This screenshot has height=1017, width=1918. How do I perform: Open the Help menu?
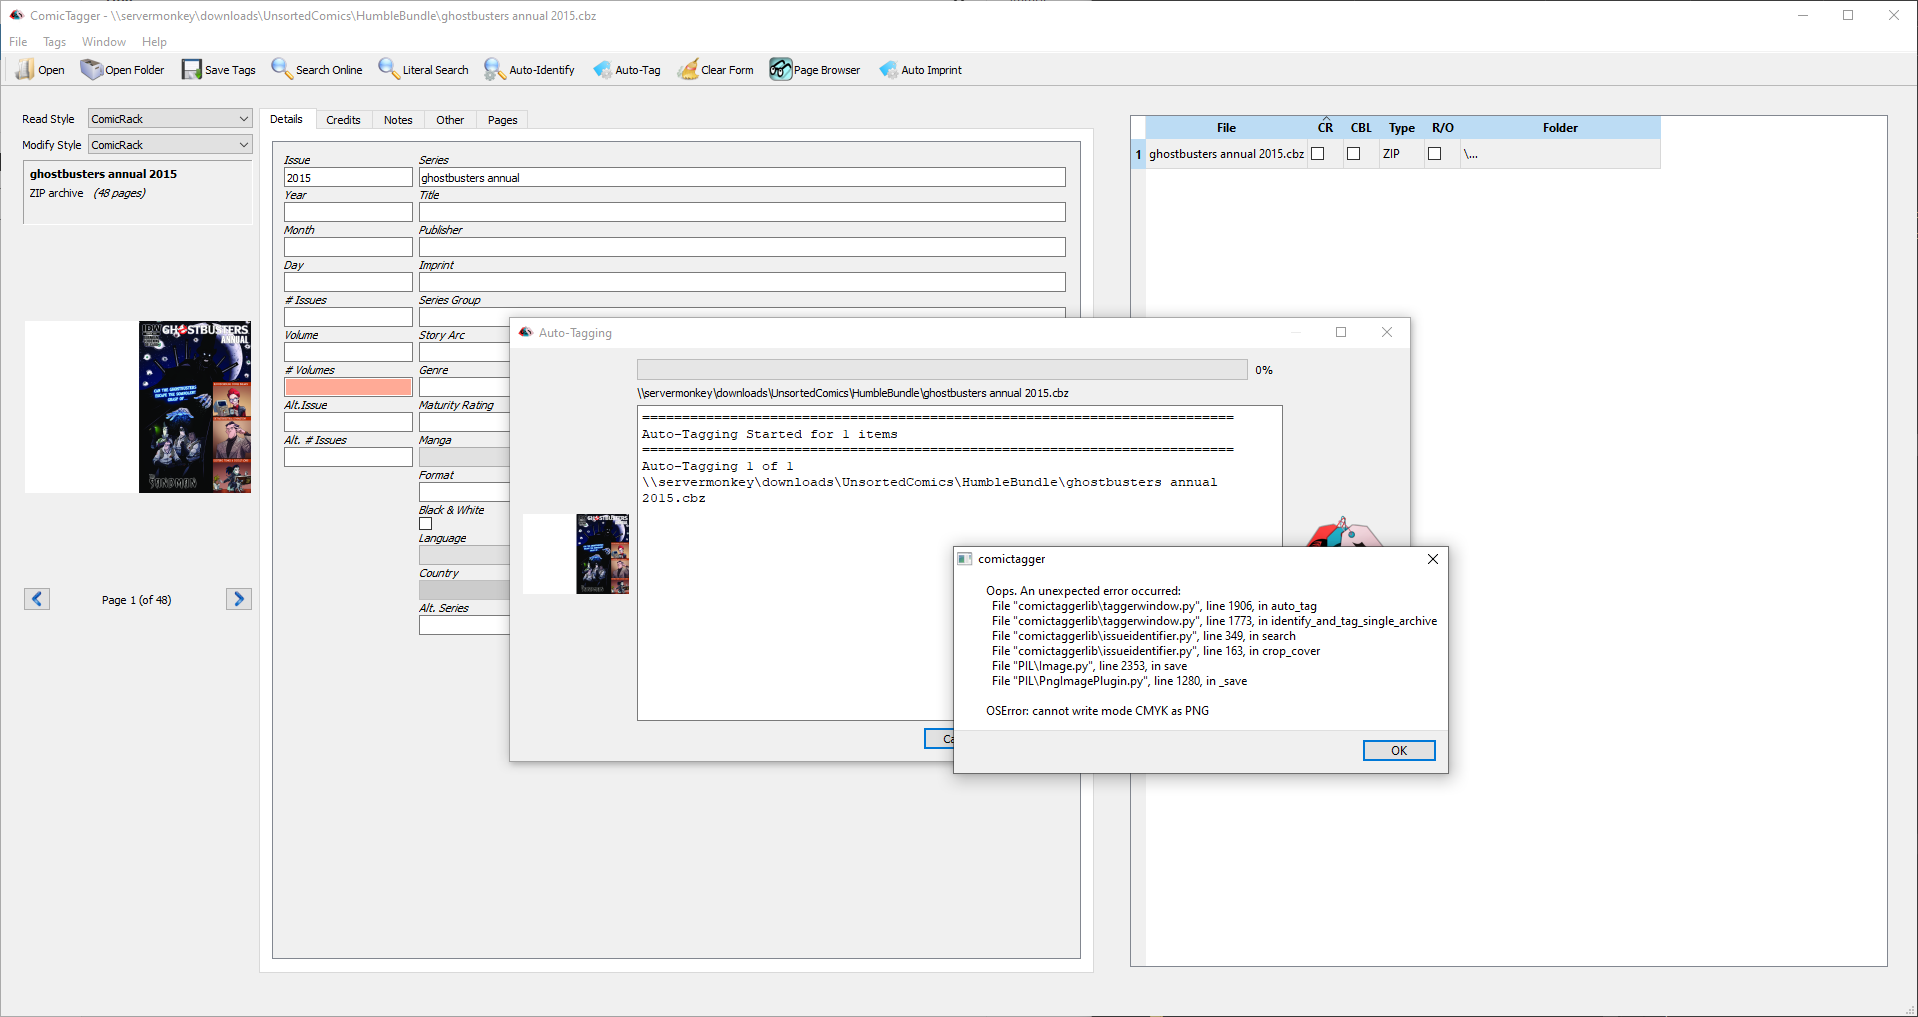(x=154, y=42)
